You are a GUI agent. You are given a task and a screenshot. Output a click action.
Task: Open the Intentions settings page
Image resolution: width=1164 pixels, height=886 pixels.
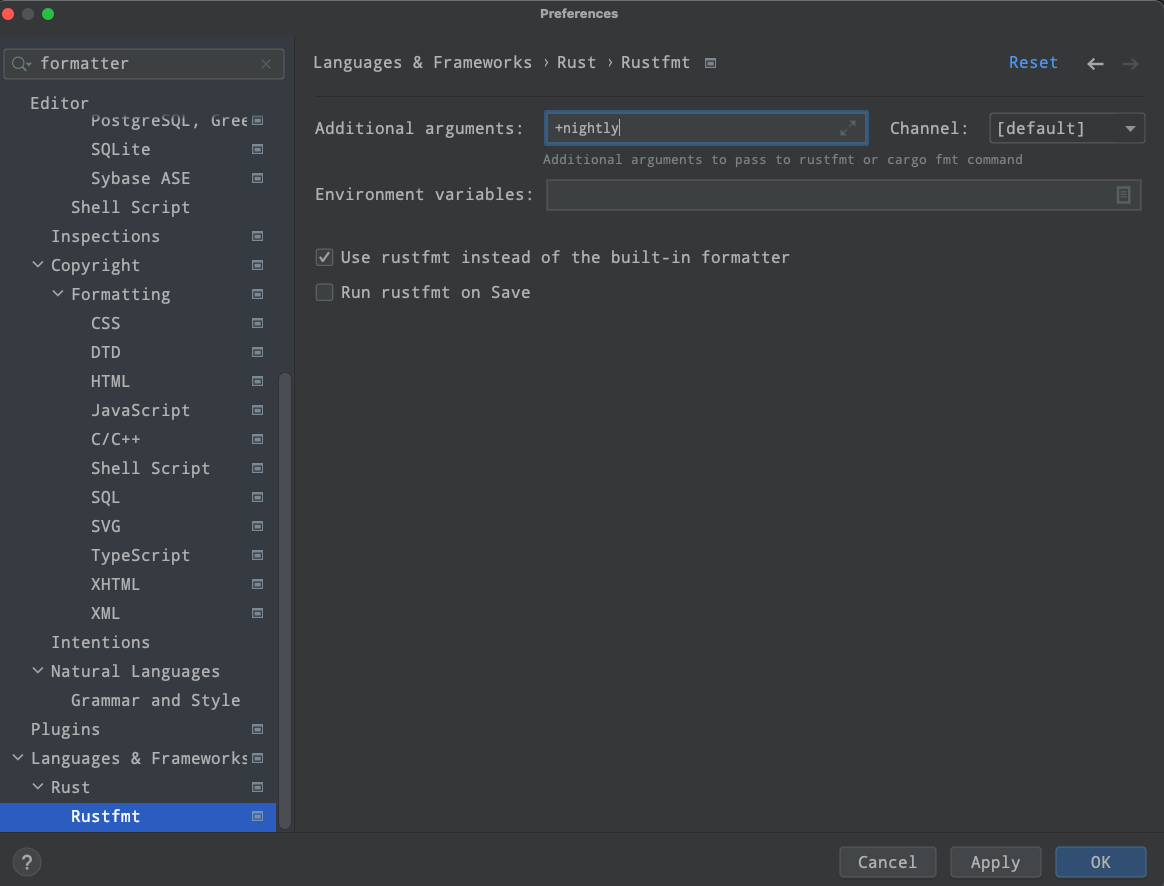coord(100,642)
